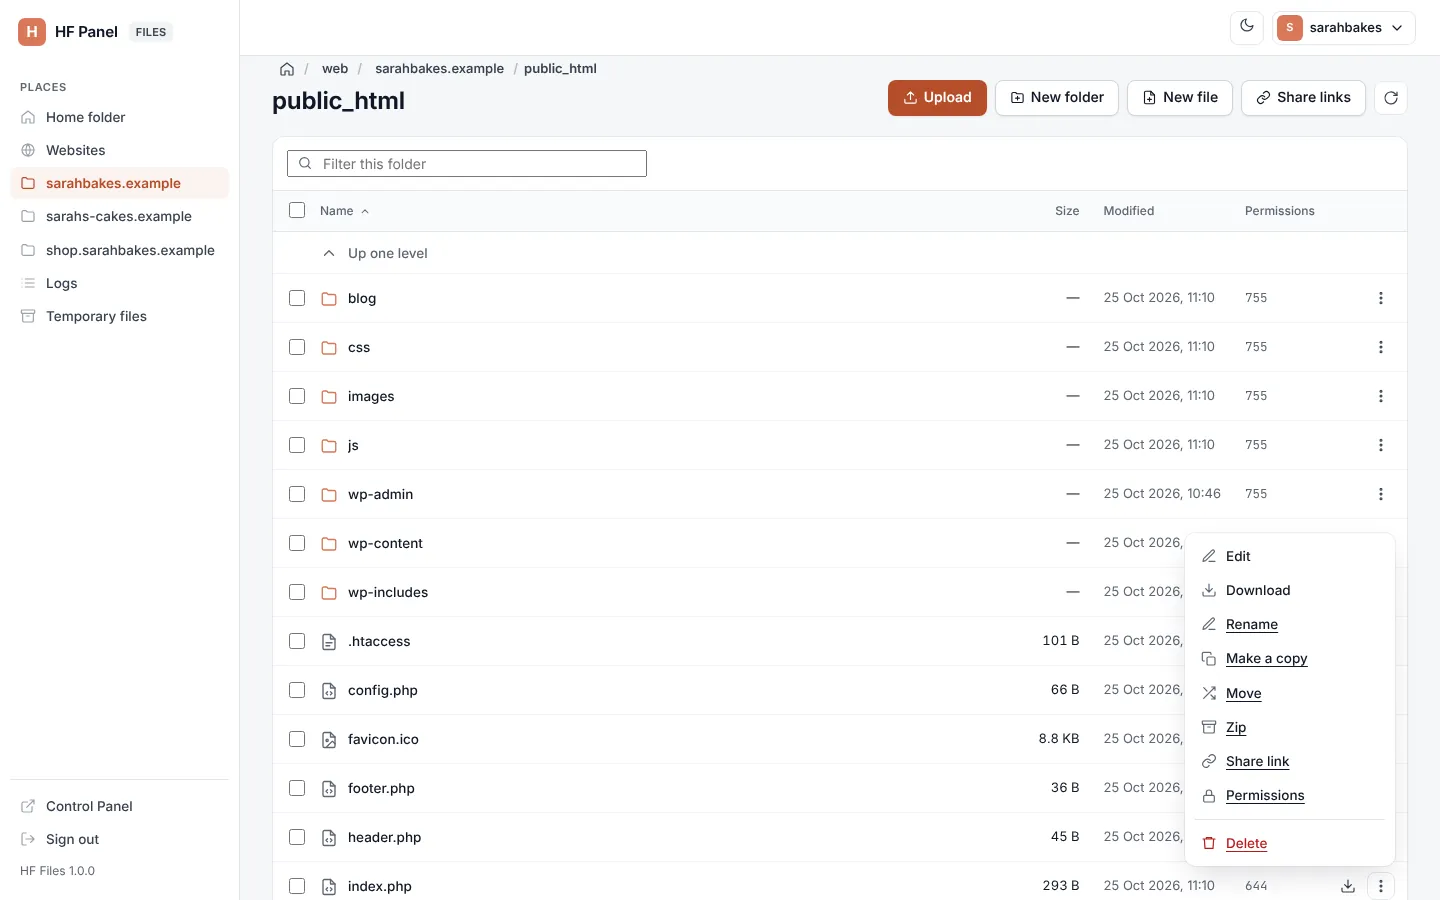Viewport: 1440px width, 900px height.
Task: Click the .htaccess document file icon
Action: point(329,642)
